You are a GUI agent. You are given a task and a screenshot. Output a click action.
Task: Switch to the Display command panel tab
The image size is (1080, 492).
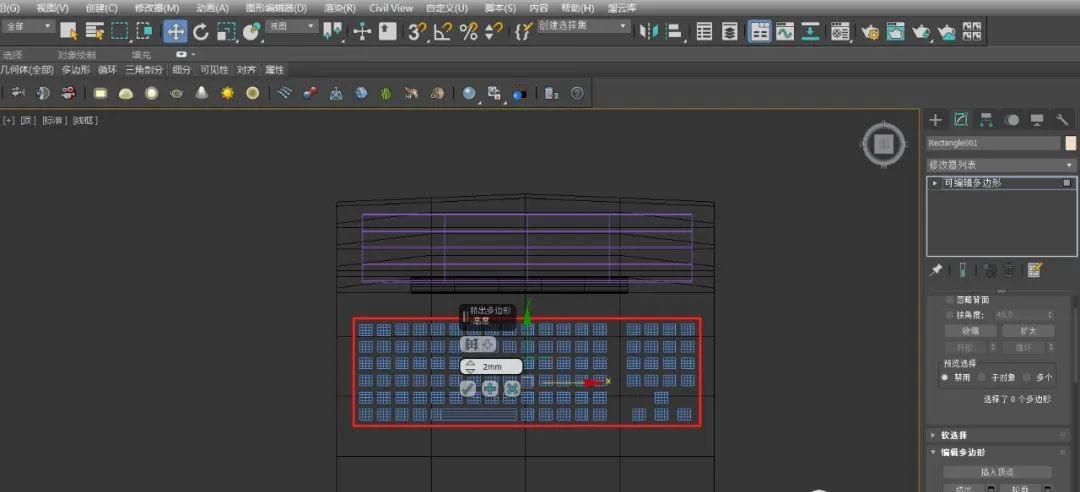tap(1037, 120)
